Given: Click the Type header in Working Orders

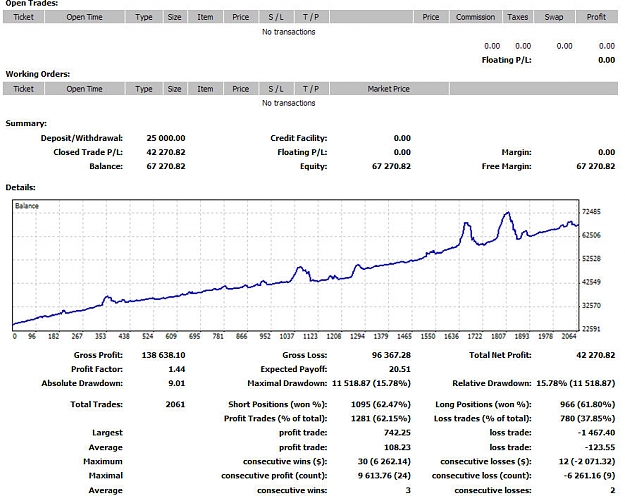Looking at the screenshot, I should pos(143,89).
